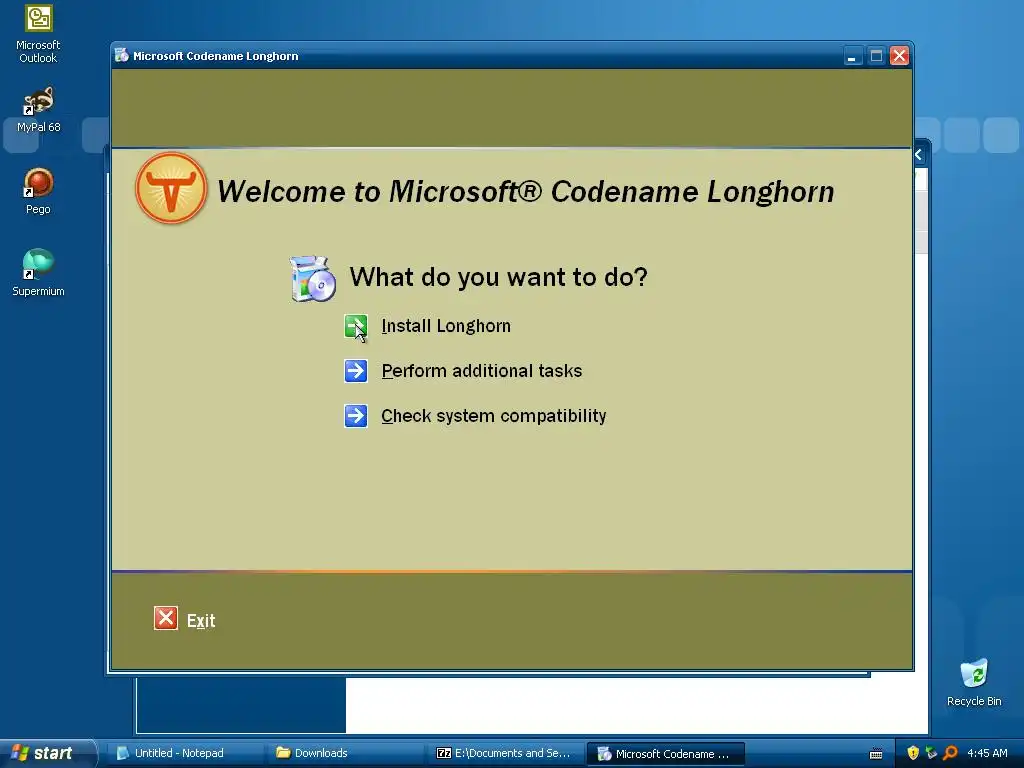This screenshot has width=1024, height=768.
Task: Click the Longhorn bull logo emblem
Action: point(171,189)
